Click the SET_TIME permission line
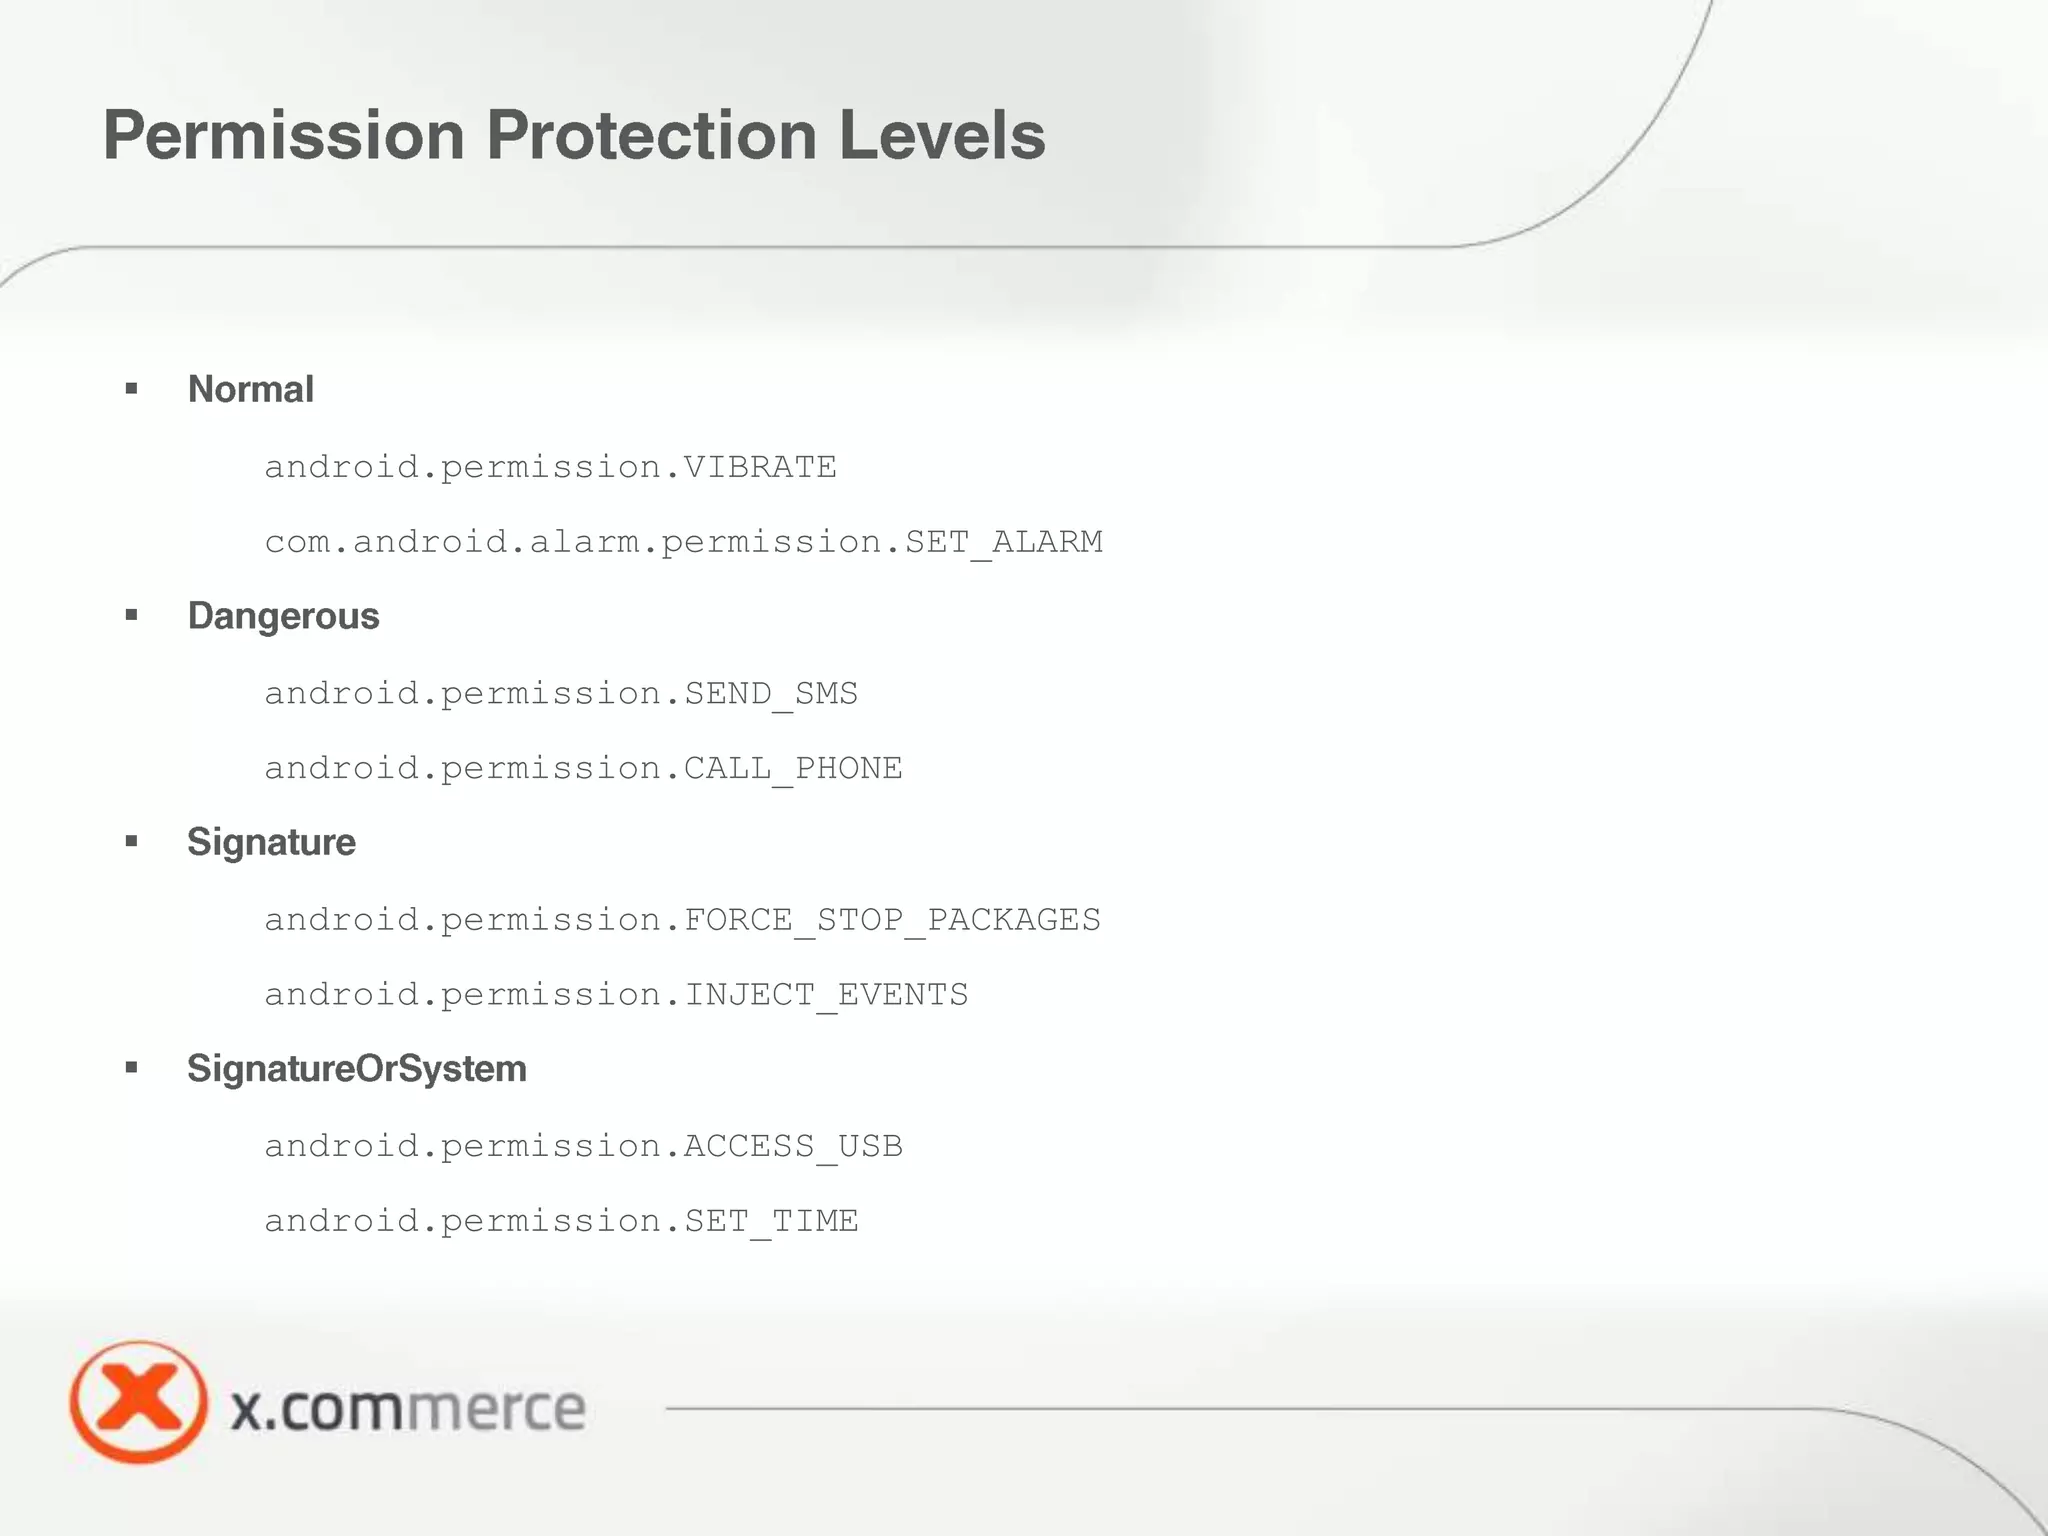Screen dimensions: 2048x1536 point(561,1221)
